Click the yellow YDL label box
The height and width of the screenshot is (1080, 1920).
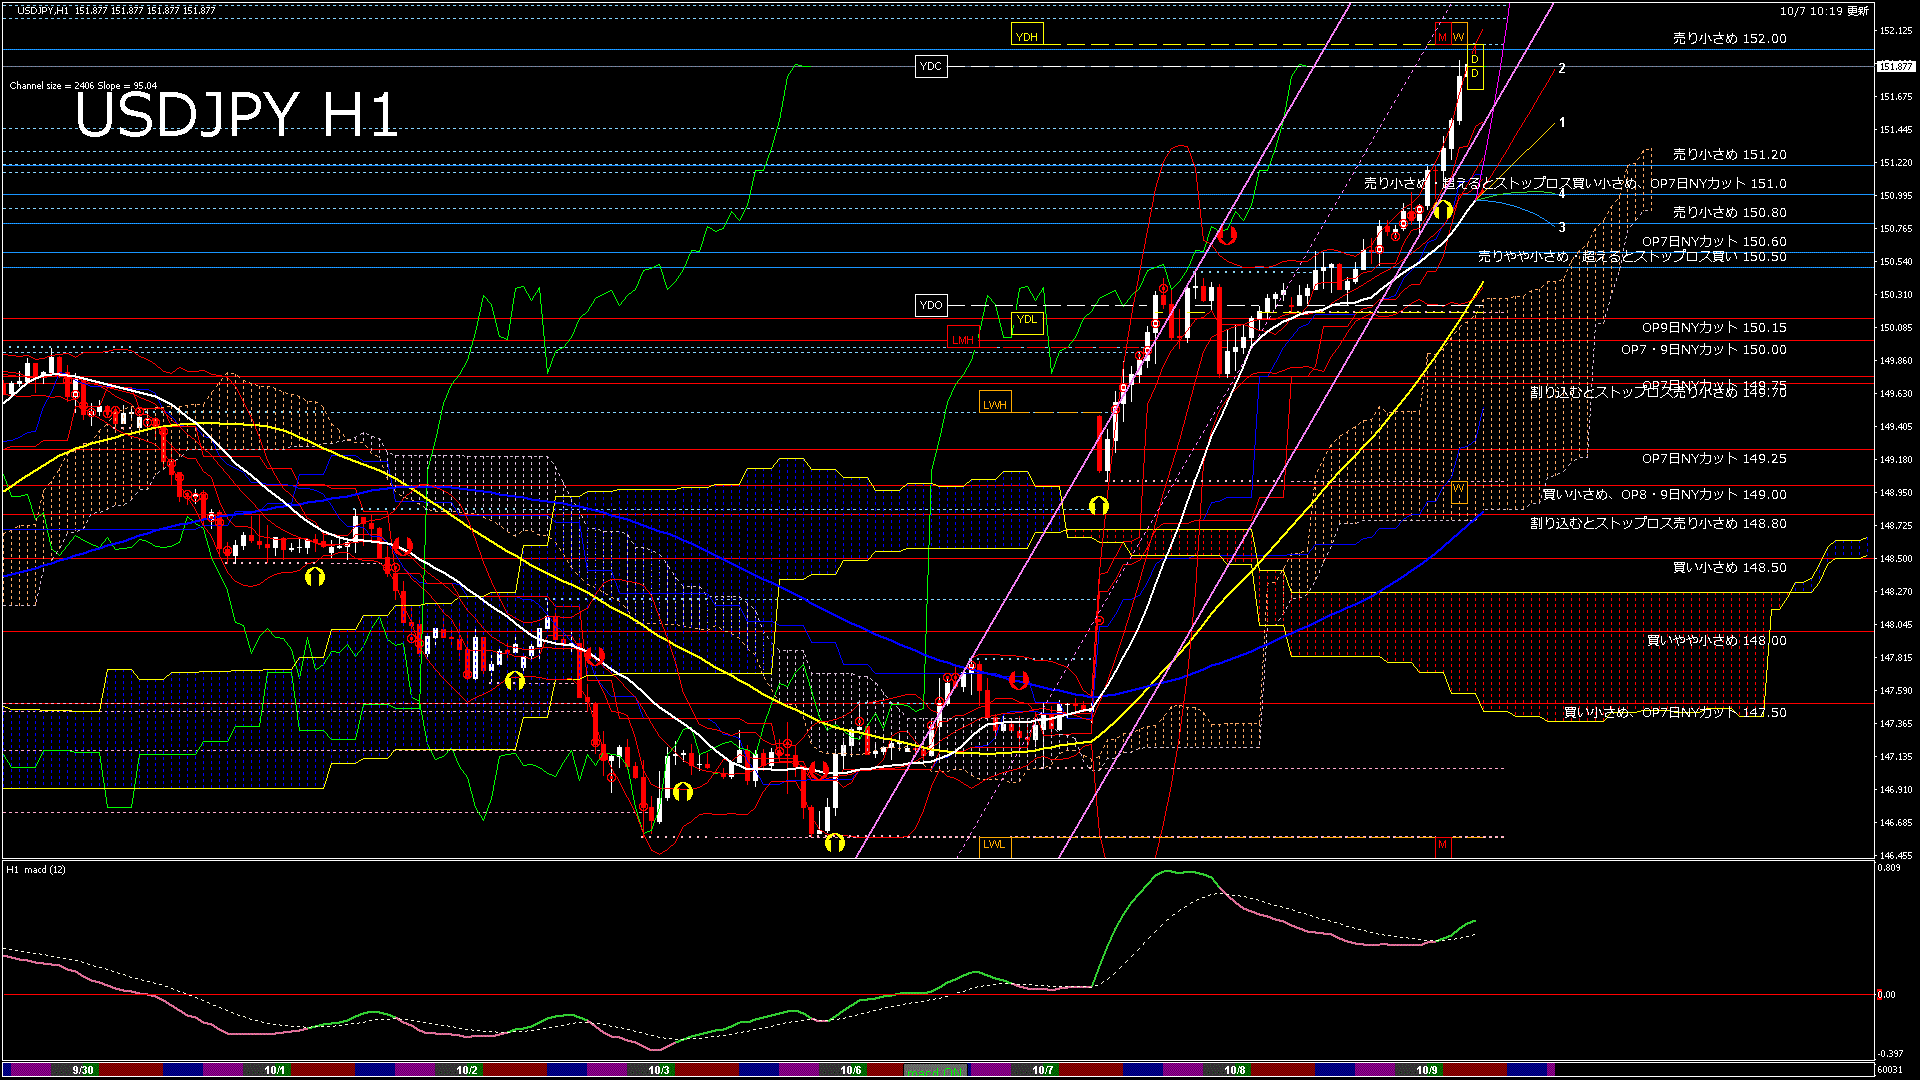pos(1026,320)
